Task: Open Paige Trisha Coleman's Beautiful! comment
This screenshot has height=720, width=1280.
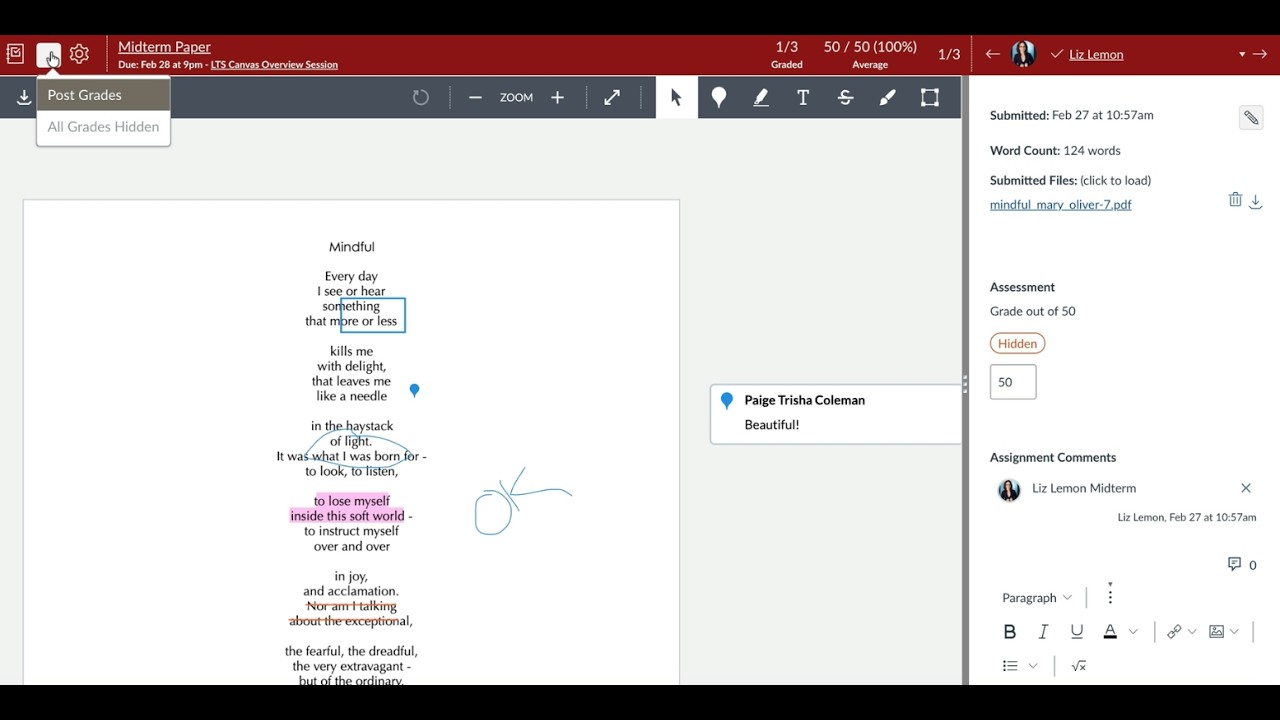Action: (836, 413)
